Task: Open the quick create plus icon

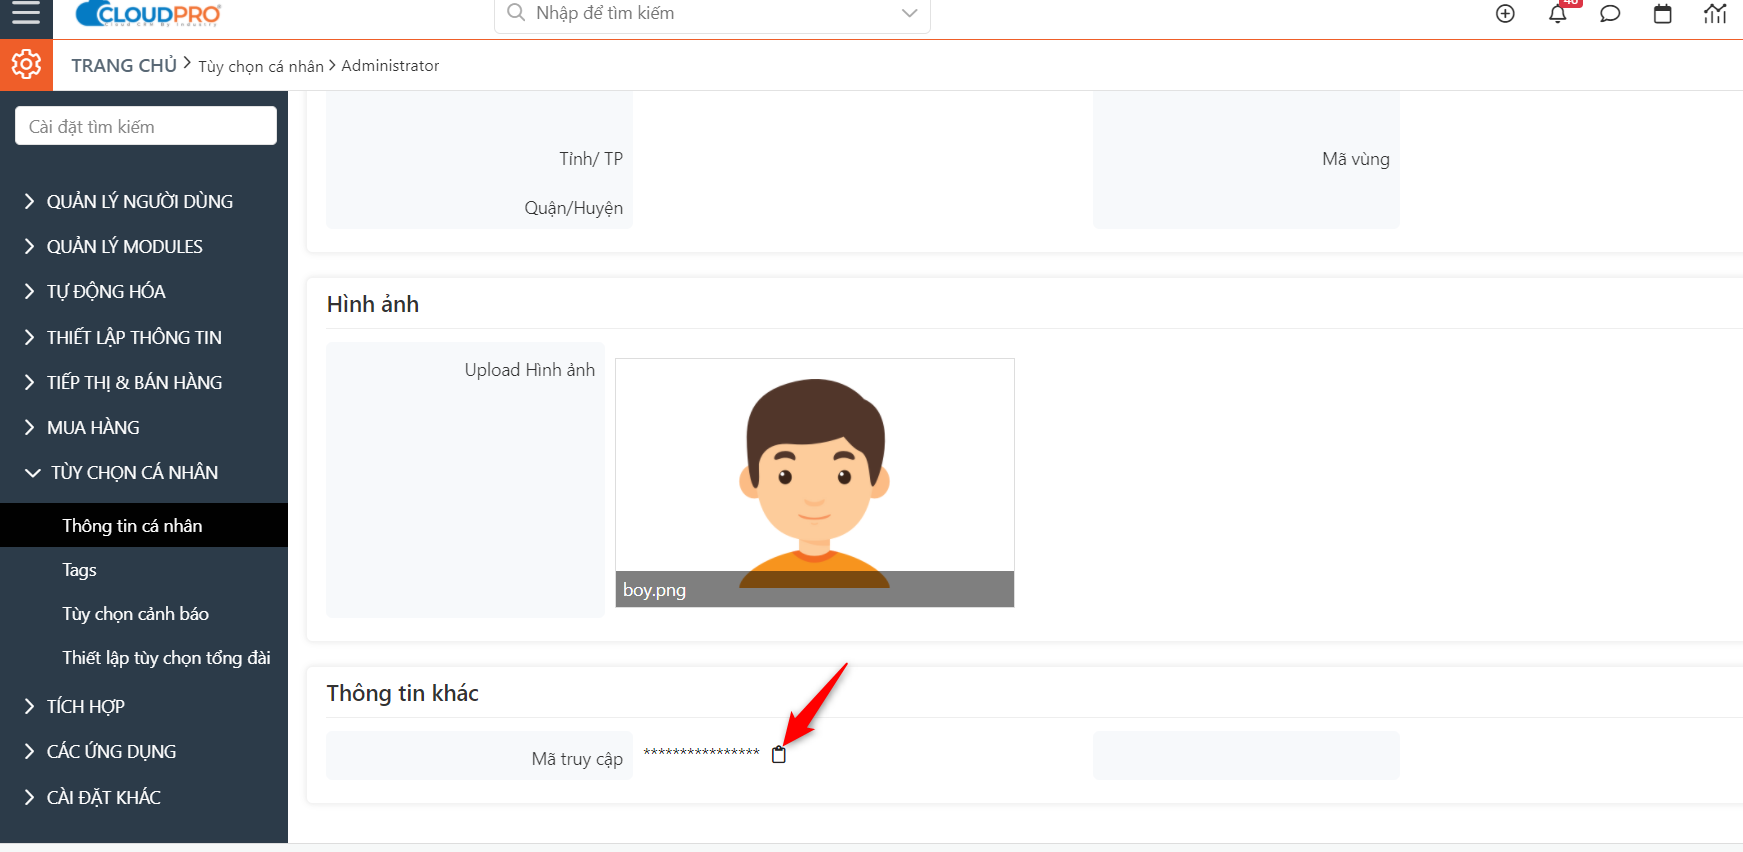Action: coord(1505,14)
